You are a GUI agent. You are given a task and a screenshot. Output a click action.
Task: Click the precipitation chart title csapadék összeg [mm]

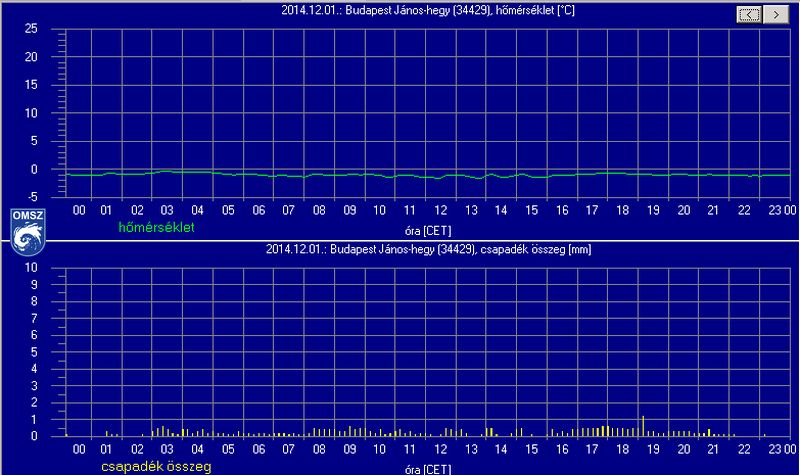click(428, 249)
